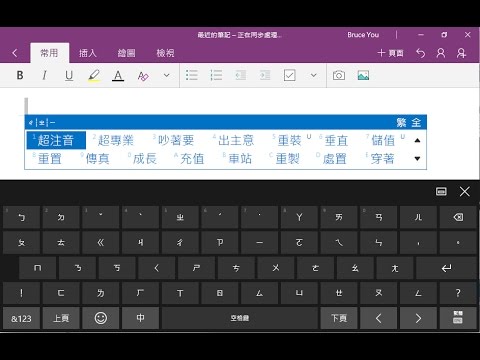This screenshot has height=360, width=480.
Task: Select the candidate 成長
Action: click(x=144, y=159)
